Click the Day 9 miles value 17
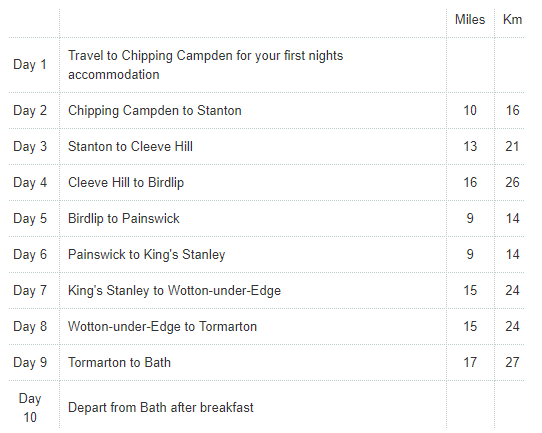This screenshot has height=433, width=542. coord(470,362)
